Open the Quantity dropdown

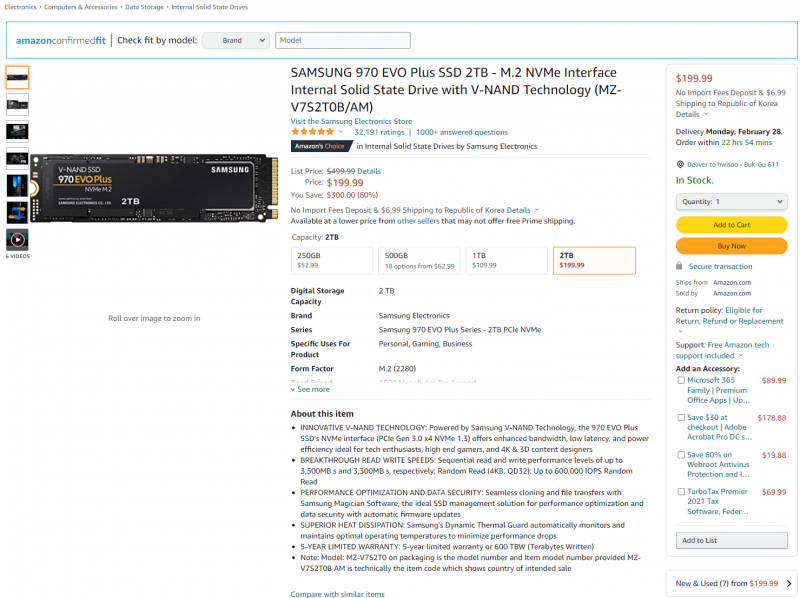[x=732, y=202]
